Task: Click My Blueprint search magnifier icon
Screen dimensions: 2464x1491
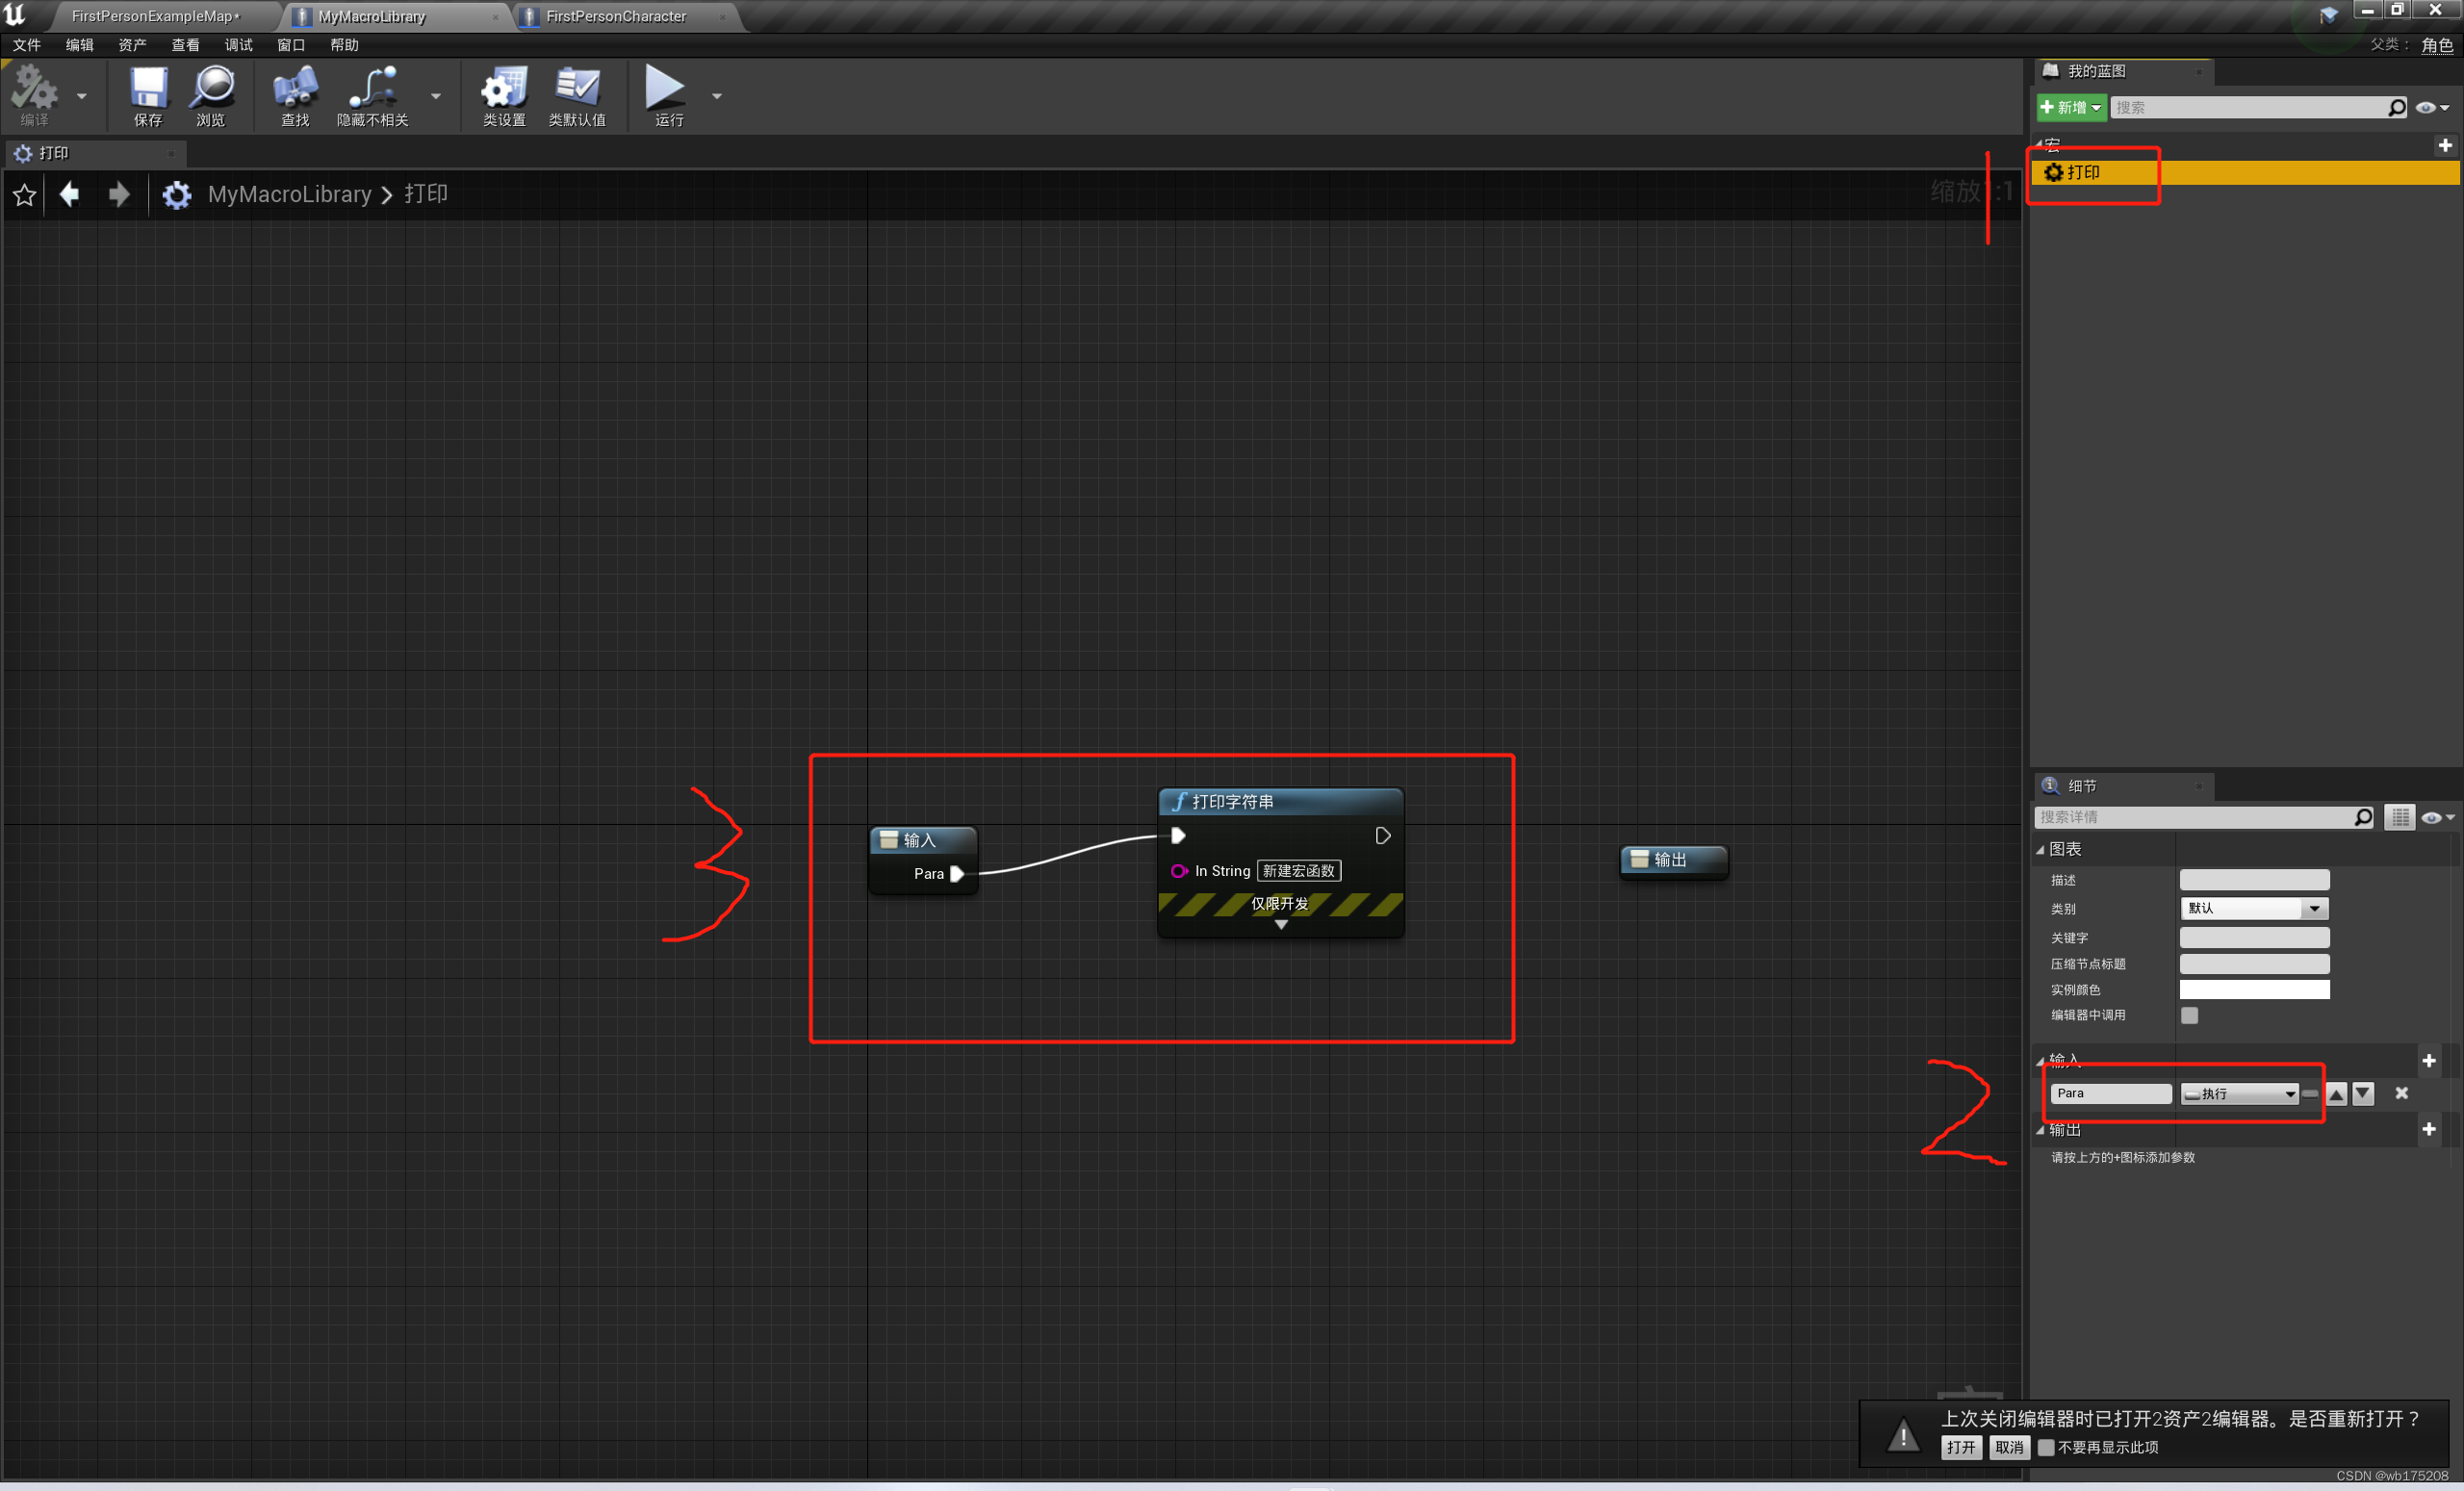Action: click(x=2397, y=107)
